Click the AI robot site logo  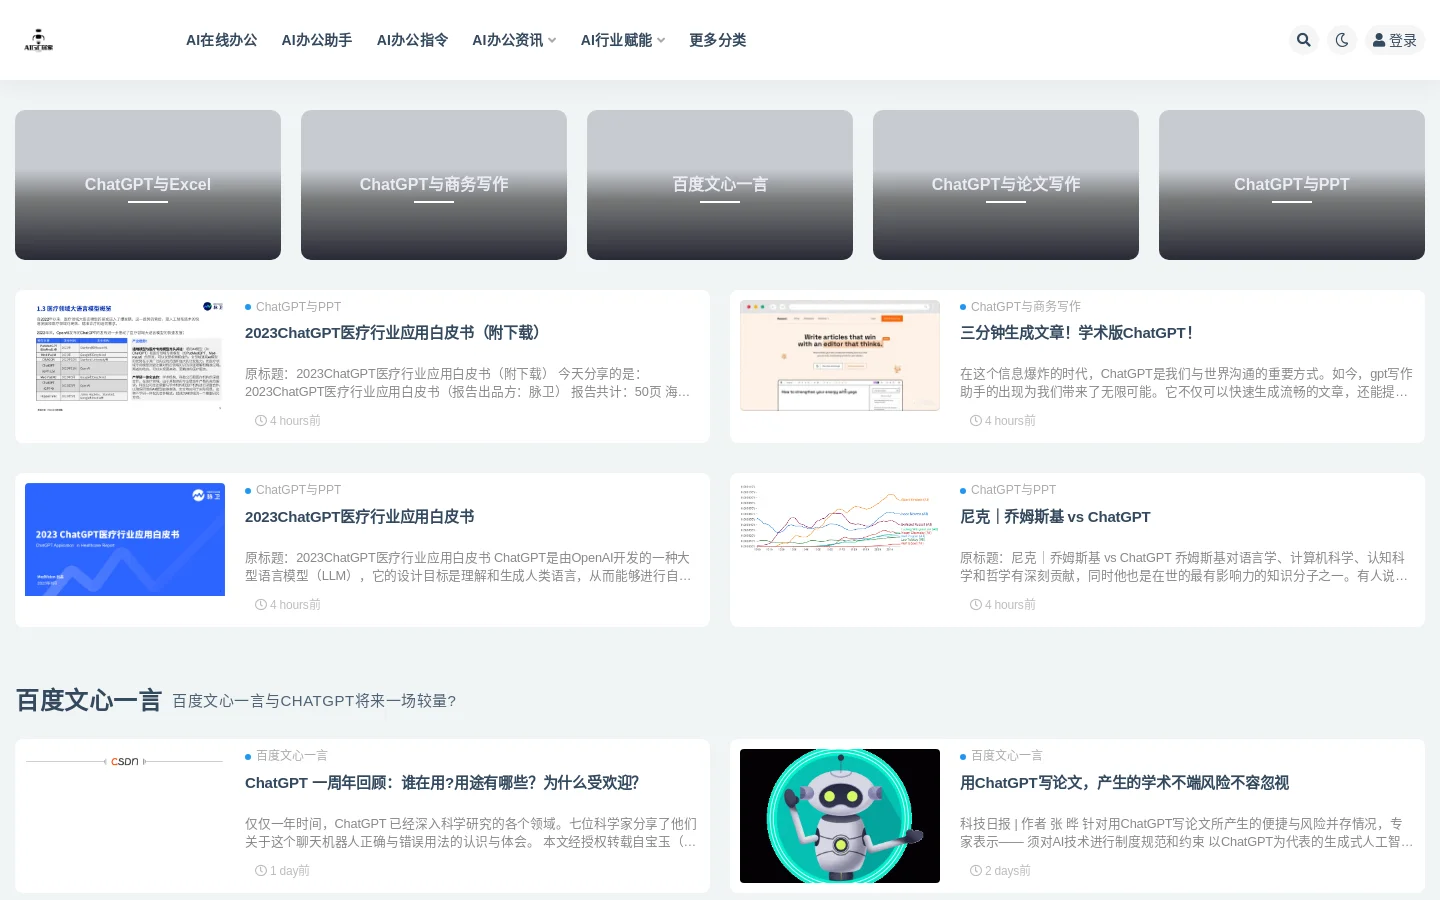click(39, 40)
